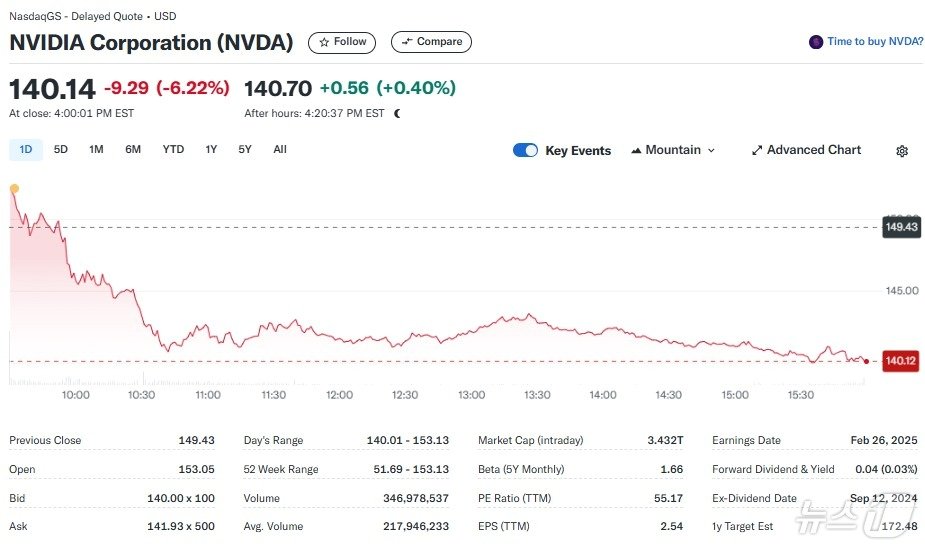Screen dimensions: 925x550
Task: Click the compare arrows icon
Action: tap(406, 42)
